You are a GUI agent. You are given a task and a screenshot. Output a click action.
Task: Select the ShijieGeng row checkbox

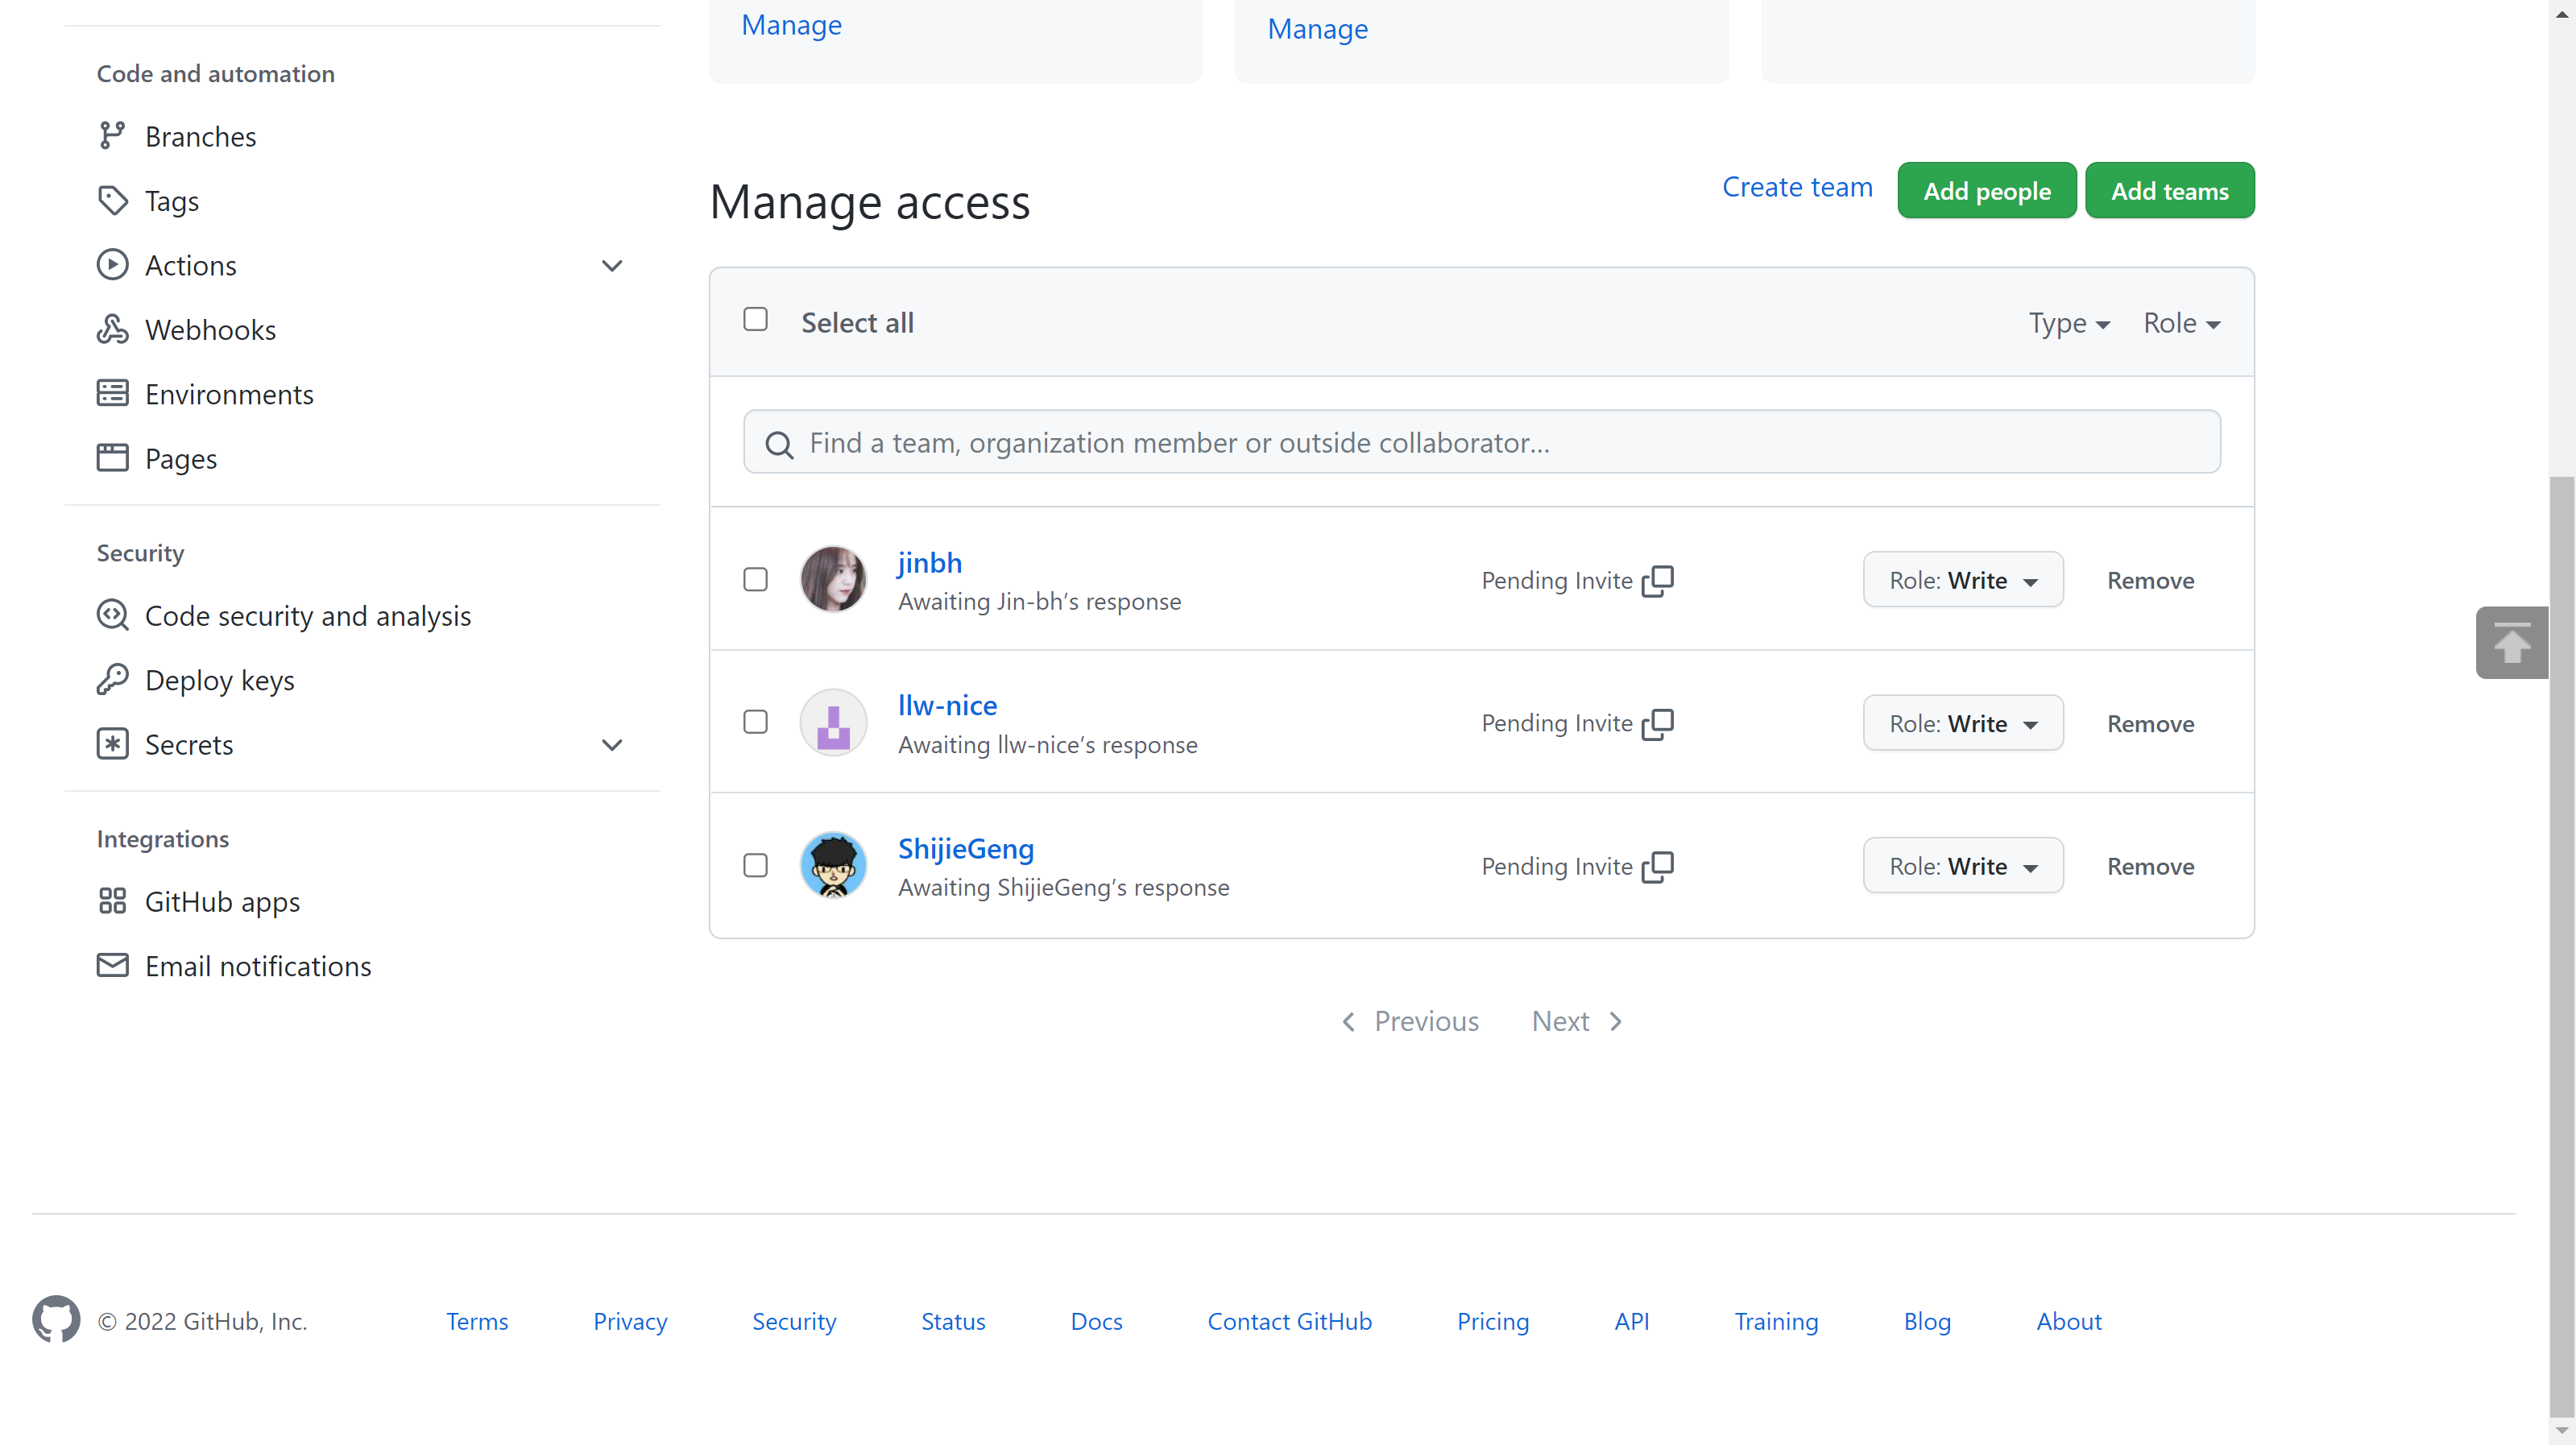756,865
